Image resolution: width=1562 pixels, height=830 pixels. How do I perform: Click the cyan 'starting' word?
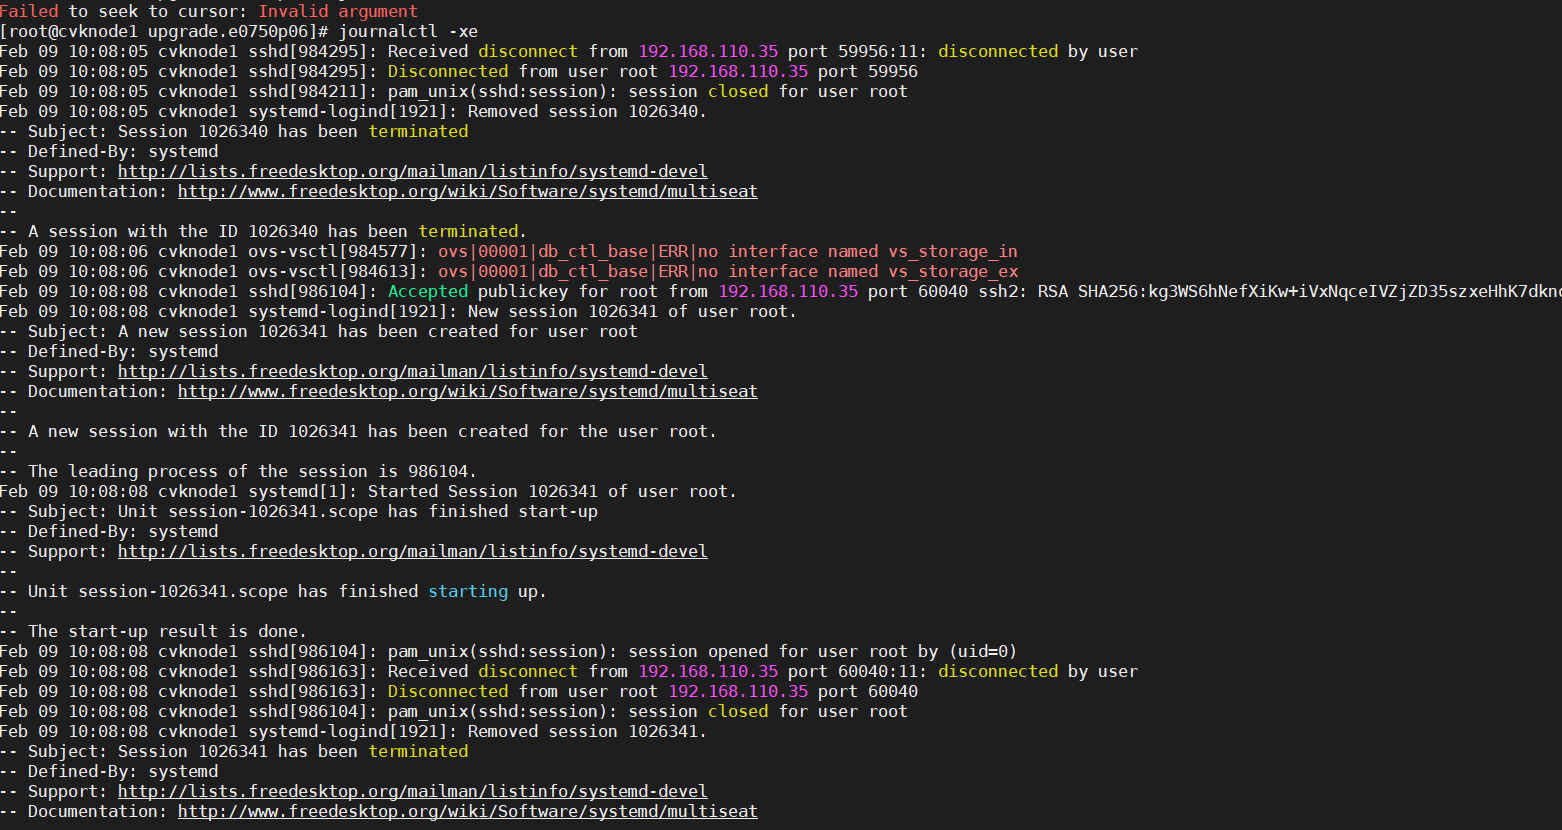(x=467, y=591)
